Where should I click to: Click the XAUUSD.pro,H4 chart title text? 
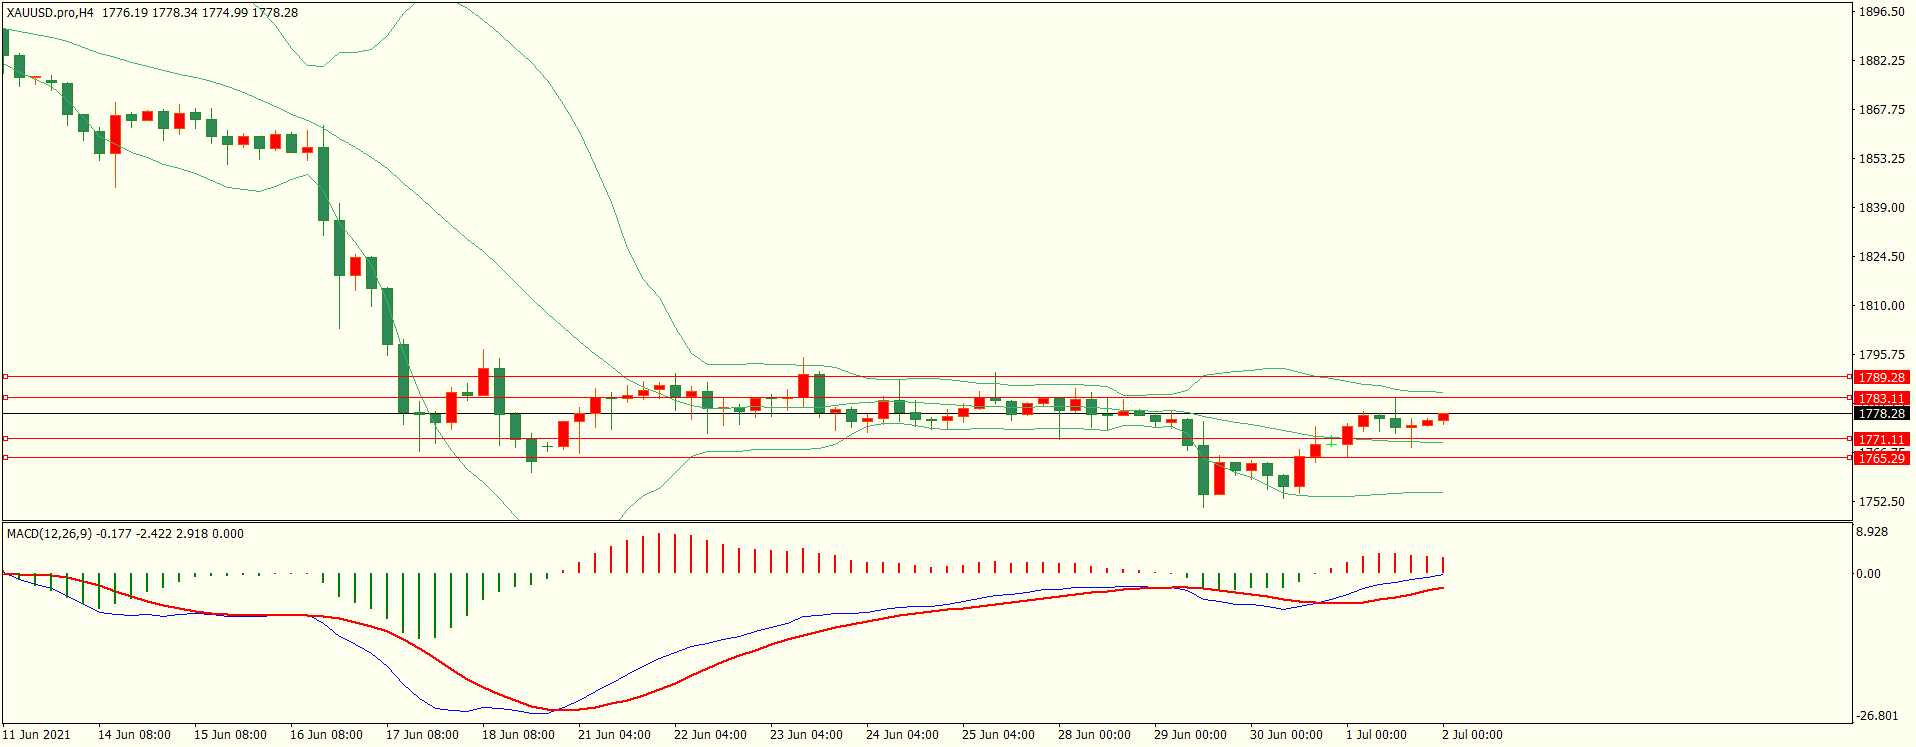50,13
